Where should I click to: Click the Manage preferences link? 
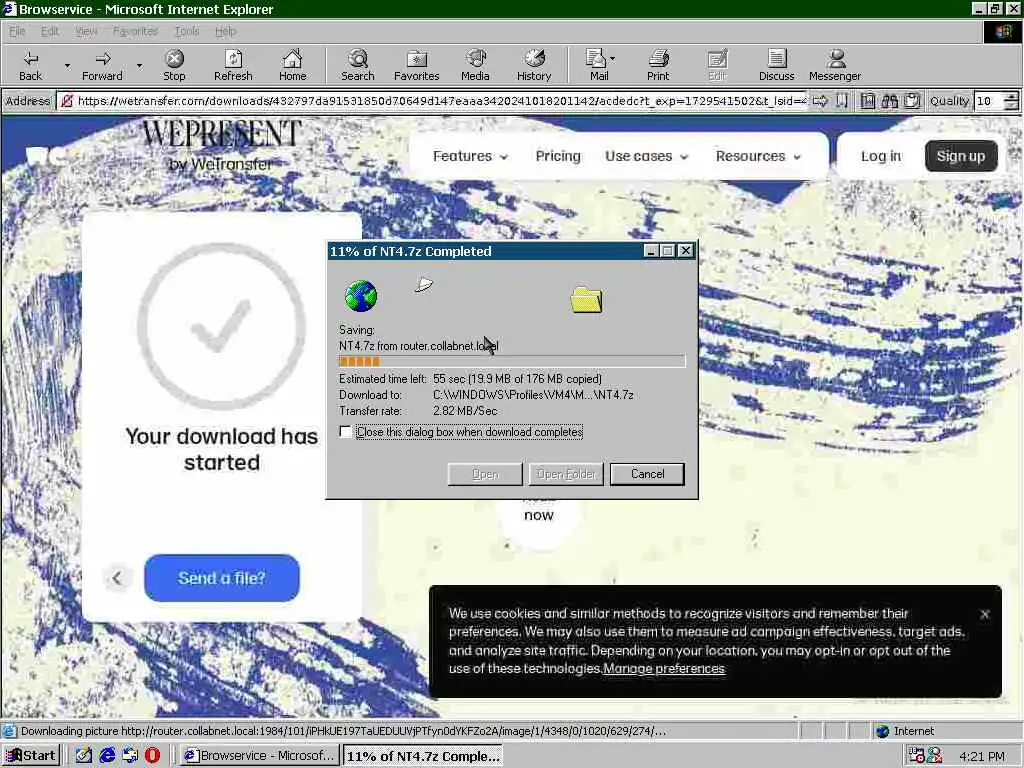[x=664, y=669]
